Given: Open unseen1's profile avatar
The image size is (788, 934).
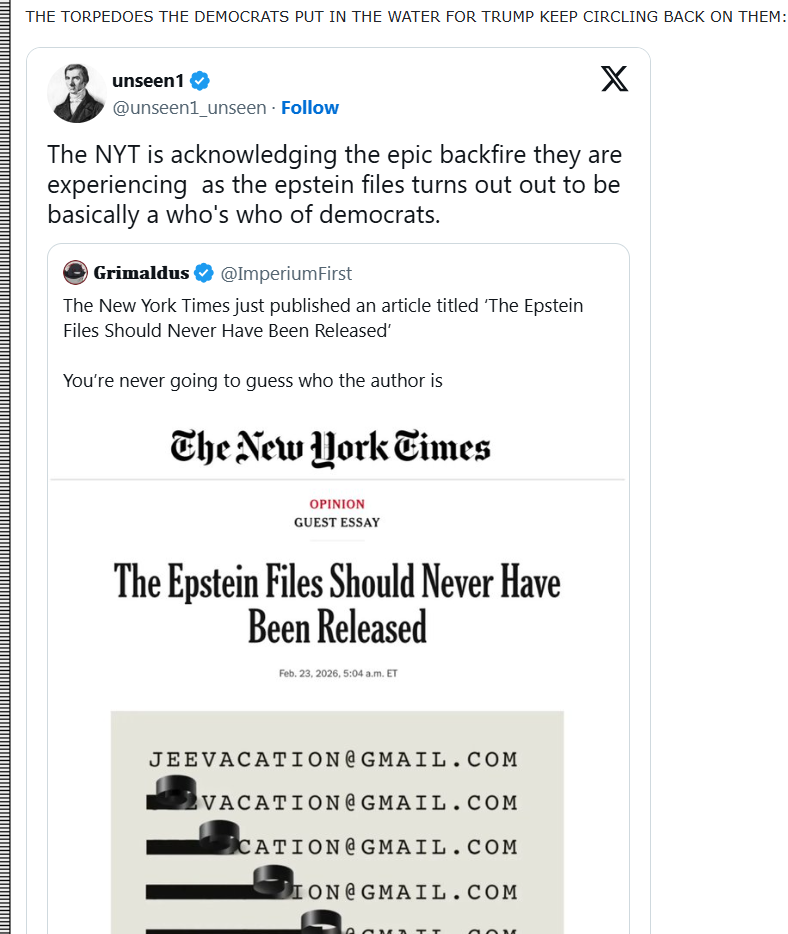Looking at the screenshot, I should point(77,93).
